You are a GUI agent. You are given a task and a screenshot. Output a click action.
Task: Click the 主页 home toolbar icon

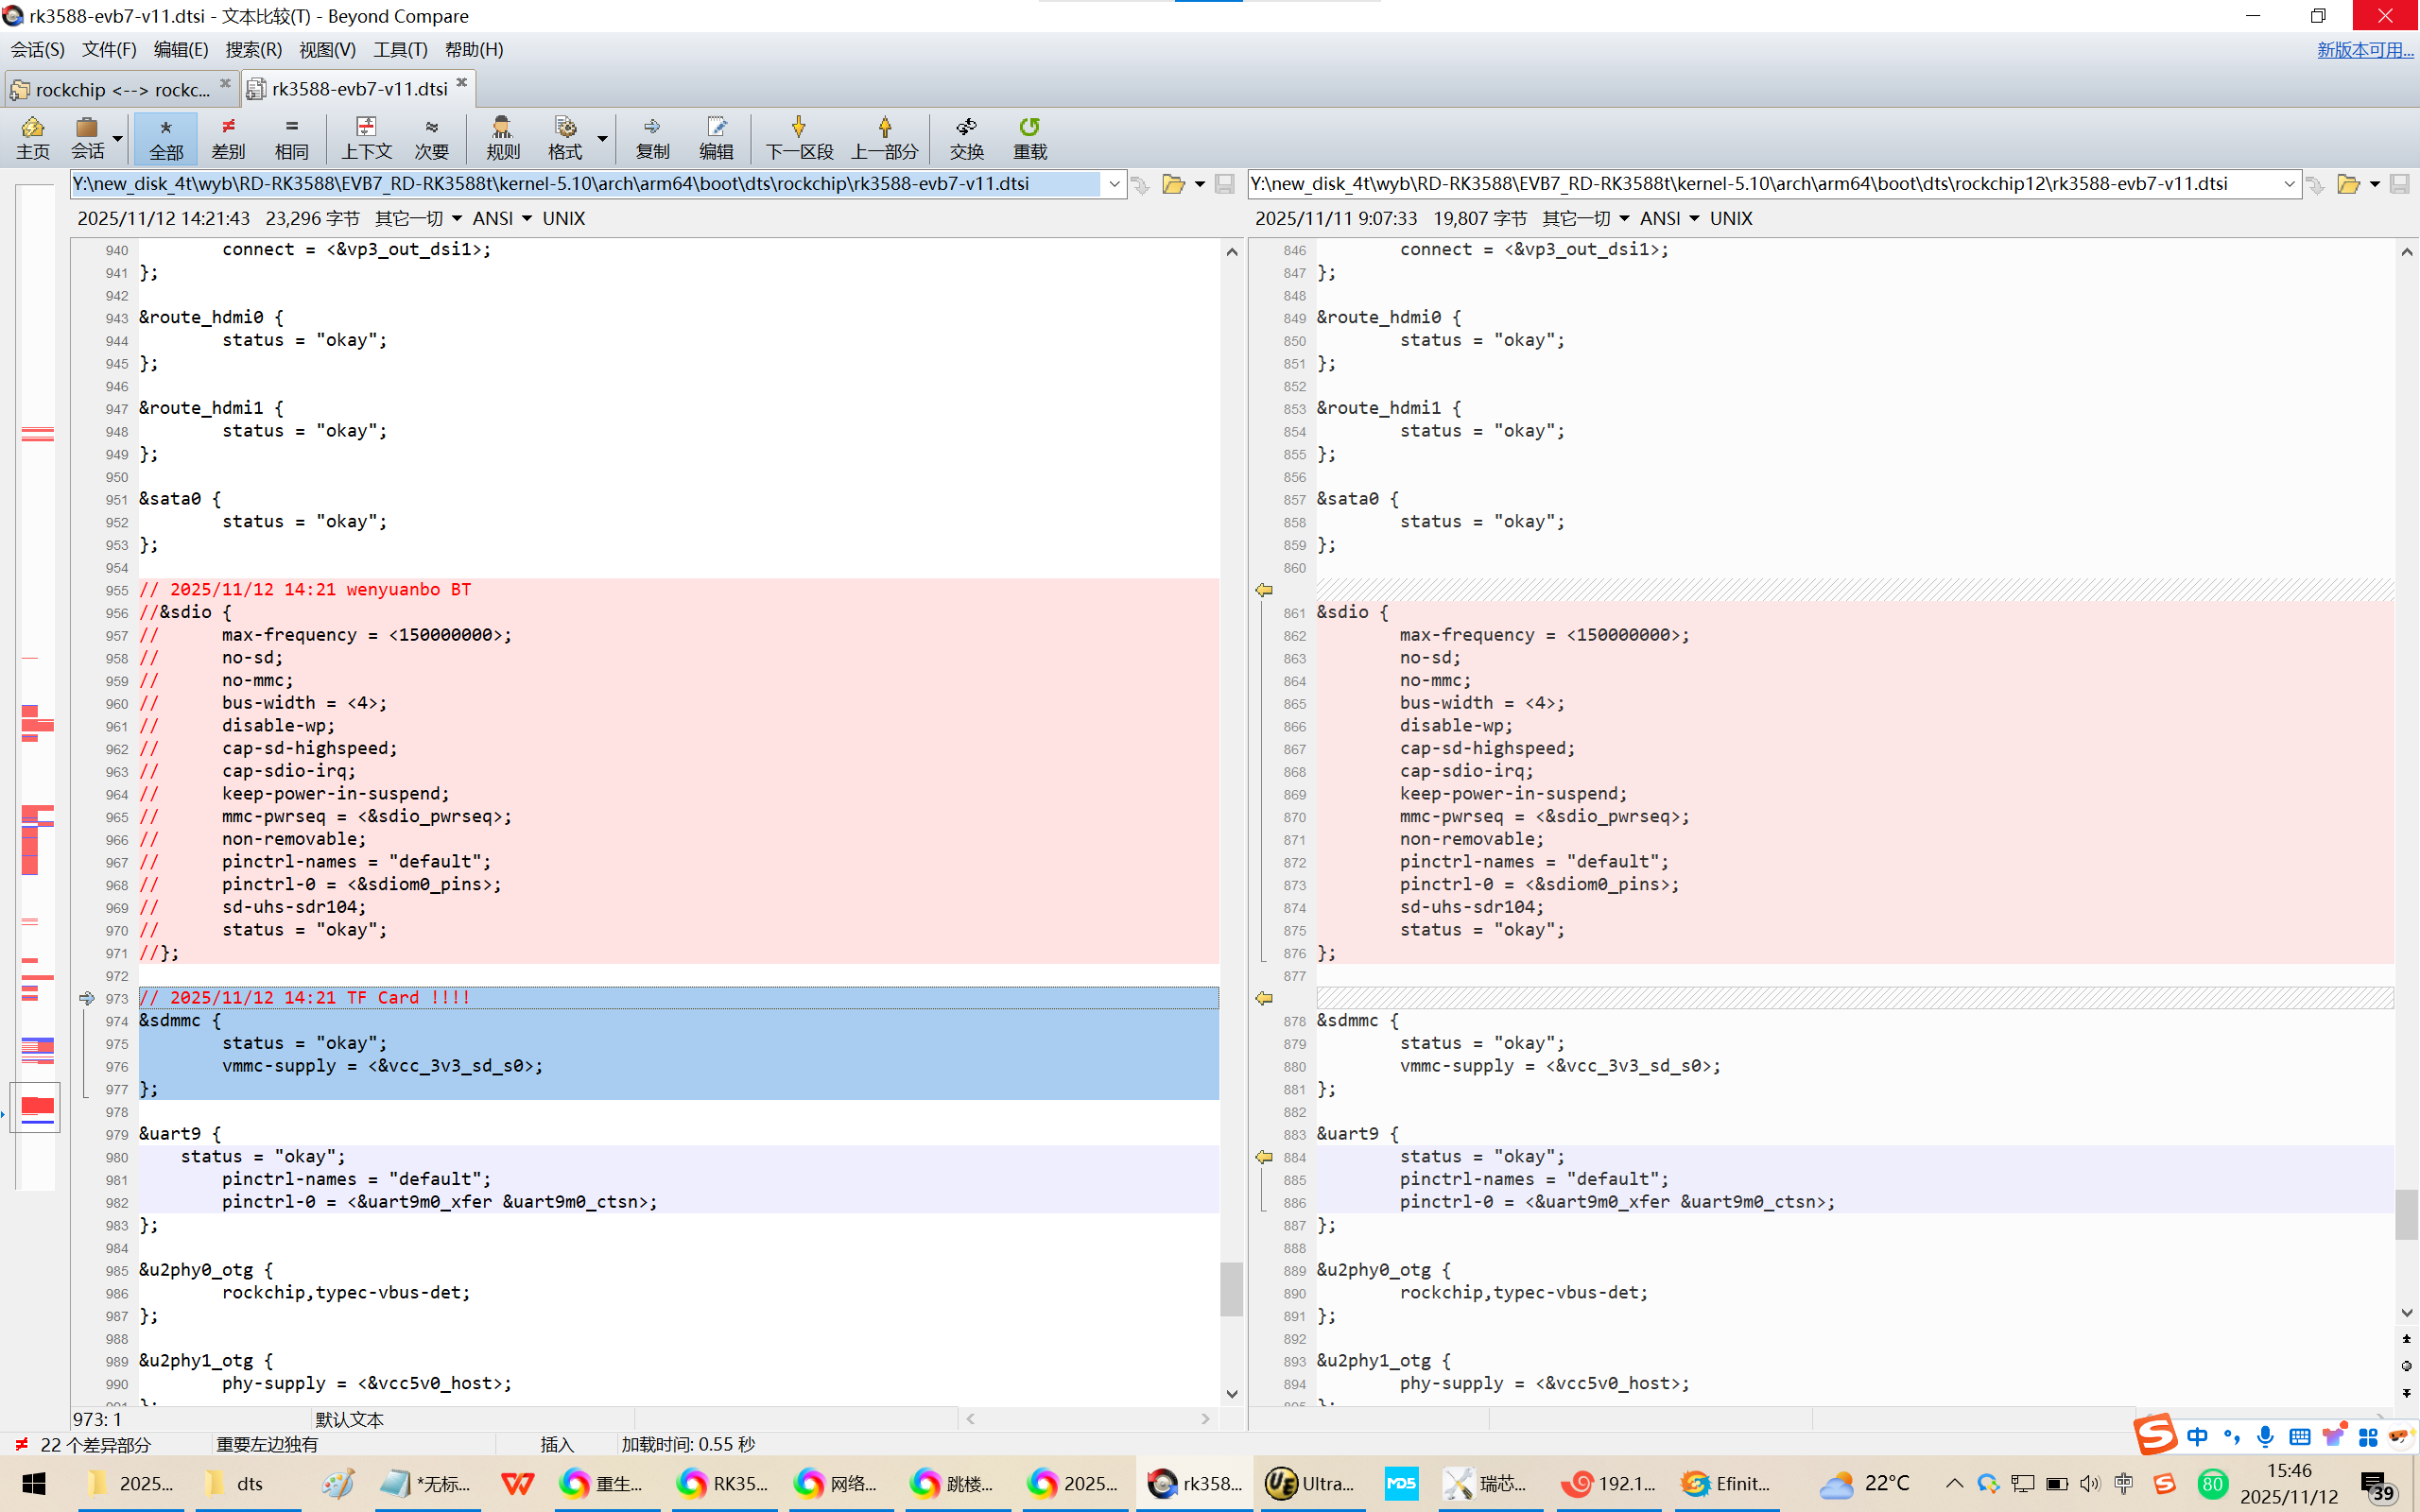point(32,137)
